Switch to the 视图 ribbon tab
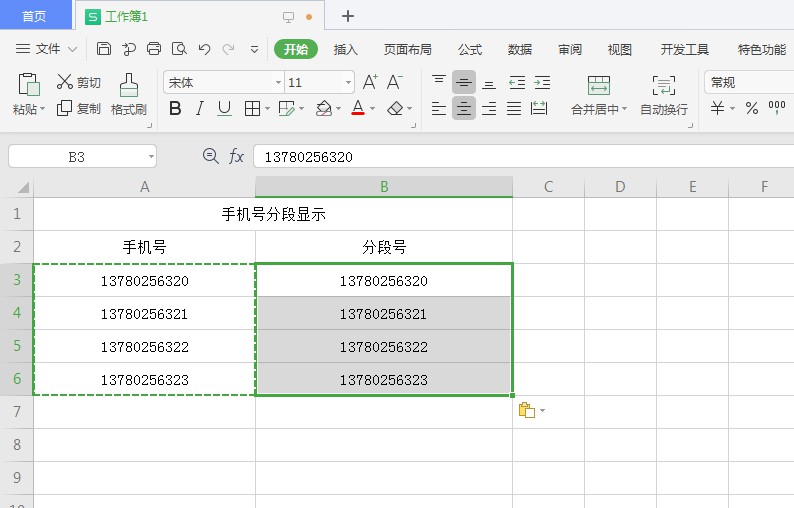The width and height of the screenshot is (794, 508). [x=619, y=49]
